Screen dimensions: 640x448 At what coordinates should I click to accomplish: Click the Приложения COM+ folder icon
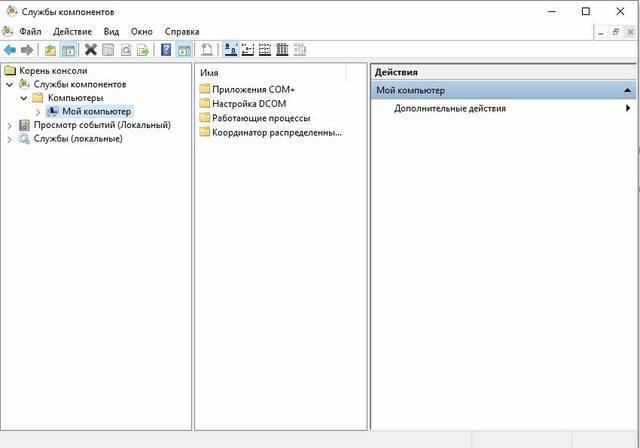click(205, 89)
